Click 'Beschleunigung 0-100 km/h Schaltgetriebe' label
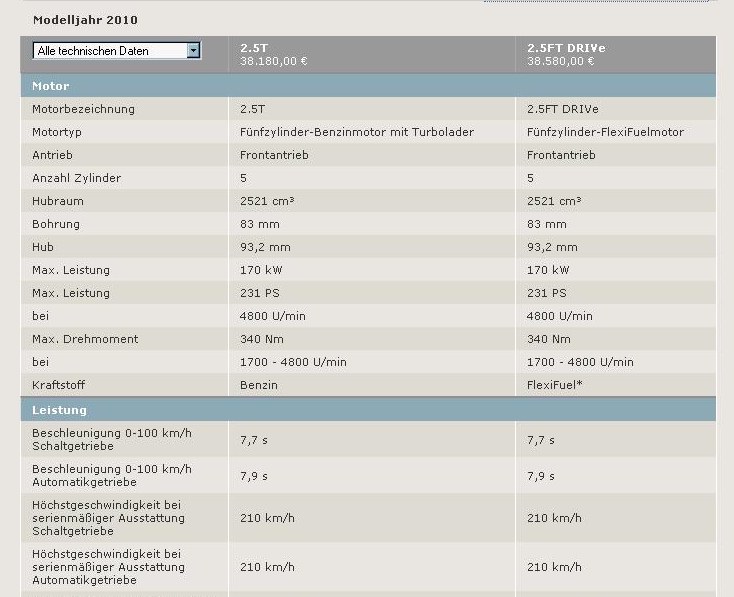The width and height of the screenshot is (734, 597). 111,439
